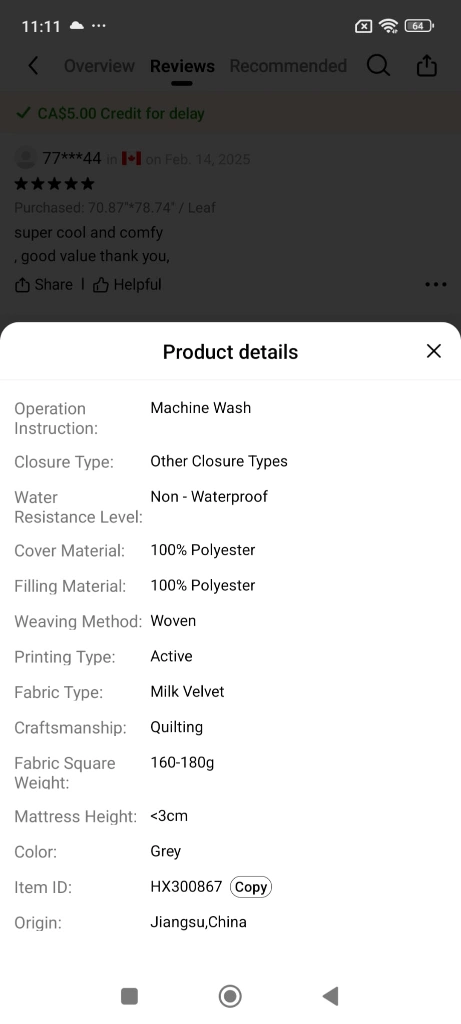Switch to the Recommended tab
The width and height of the screenshot is (461, 1024).
coord(288,66)
